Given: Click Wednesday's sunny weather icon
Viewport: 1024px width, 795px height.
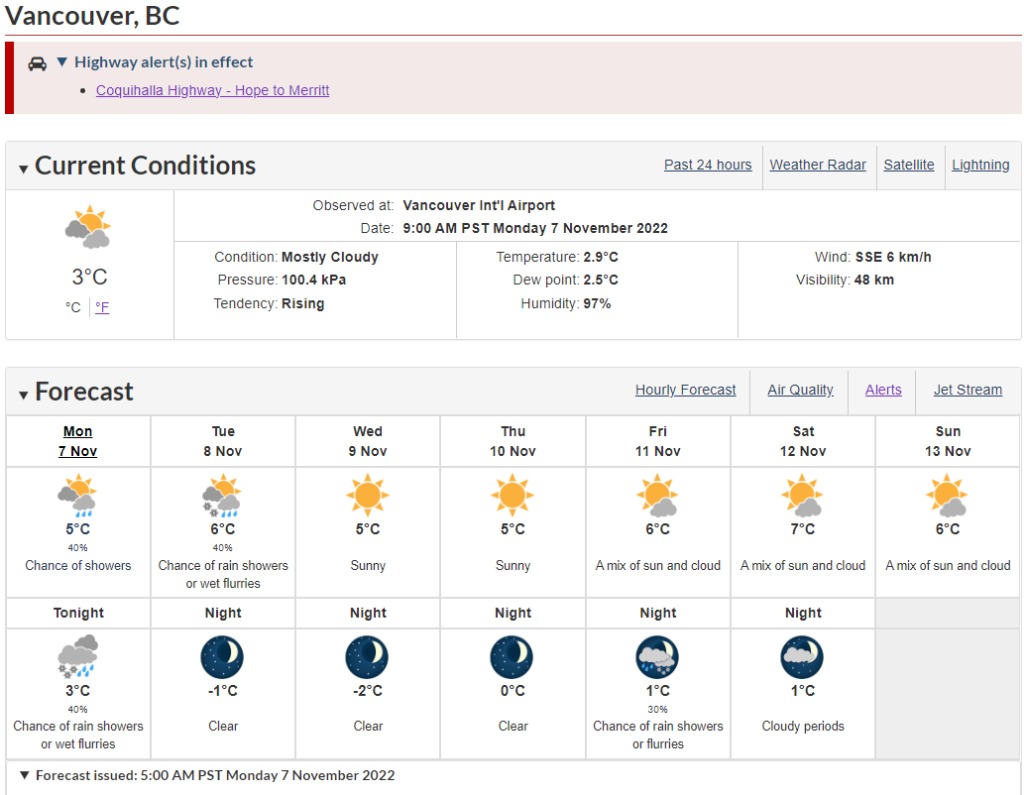Looking at the screenshot, I should pyautogui.click(x=367, y=496).
